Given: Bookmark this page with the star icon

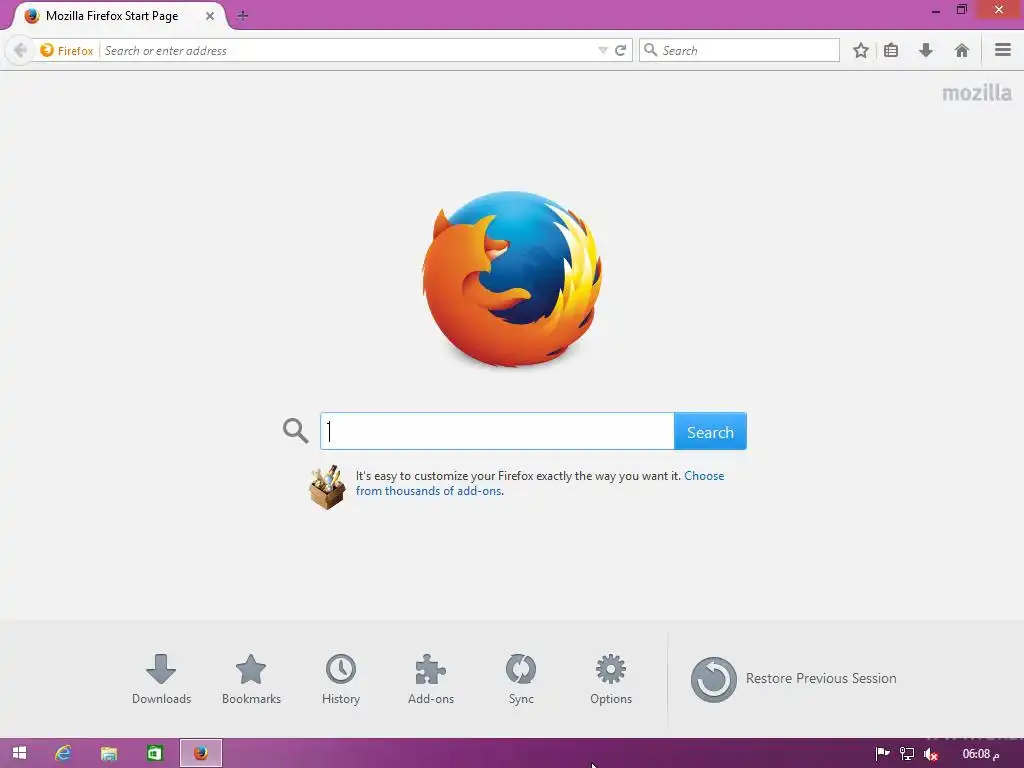Looking at the screenshot, I should click(861, 50).
